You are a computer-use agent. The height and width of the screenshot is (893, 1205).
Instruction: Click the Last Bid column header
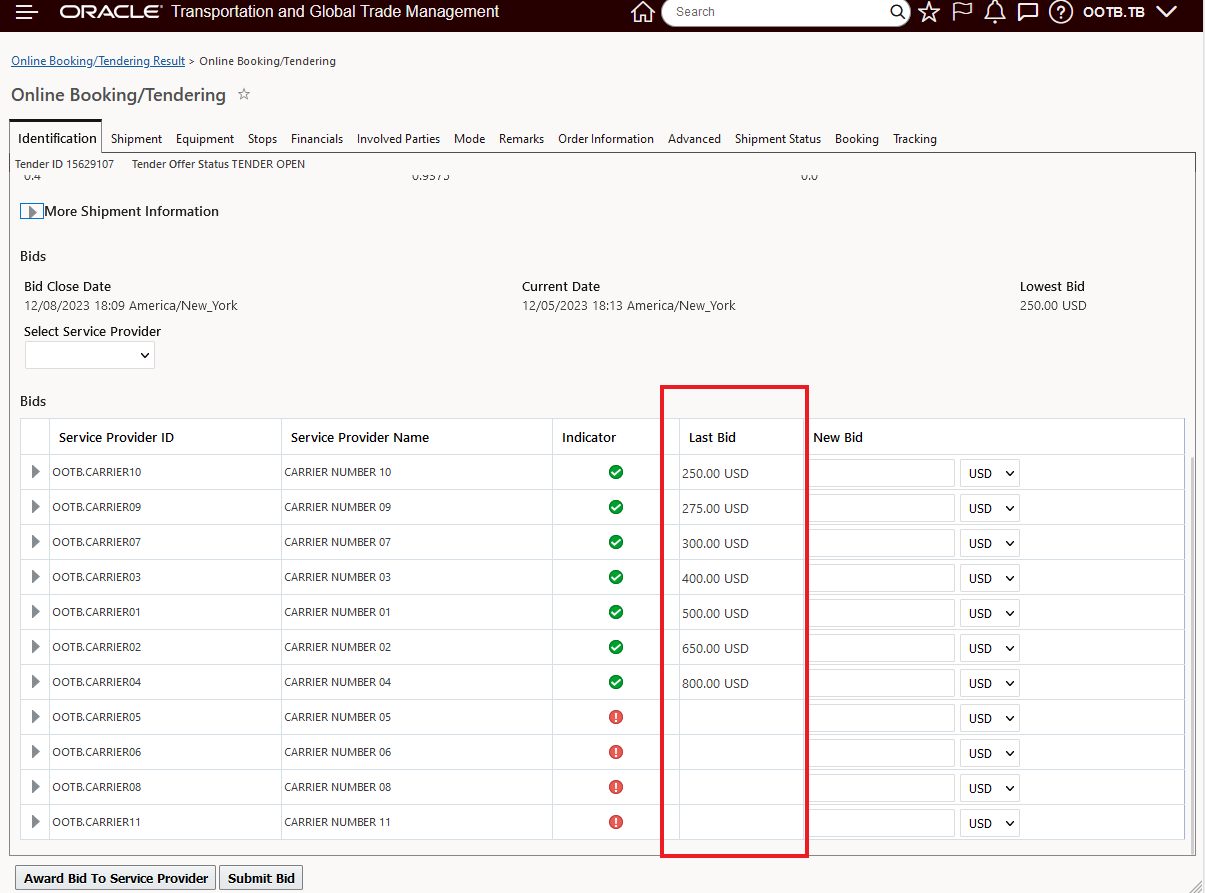[x=712, y=437]
